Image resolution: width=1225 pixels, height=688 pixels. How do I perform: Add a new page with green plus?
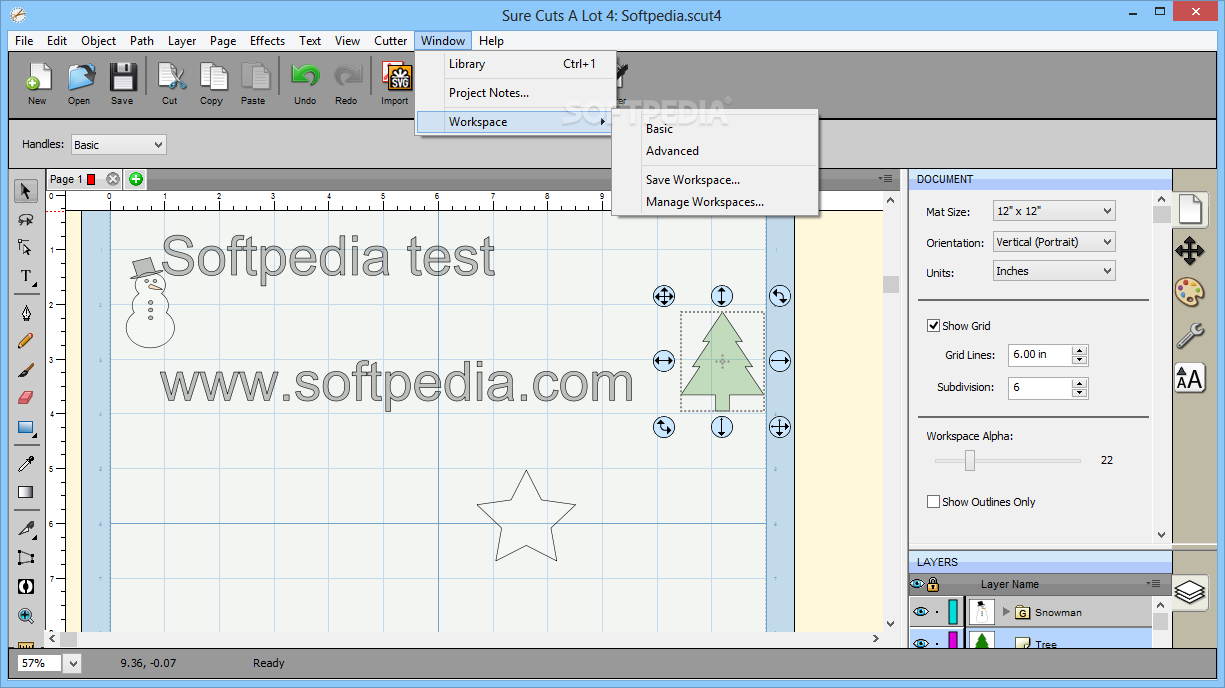(x=136, y=179)
